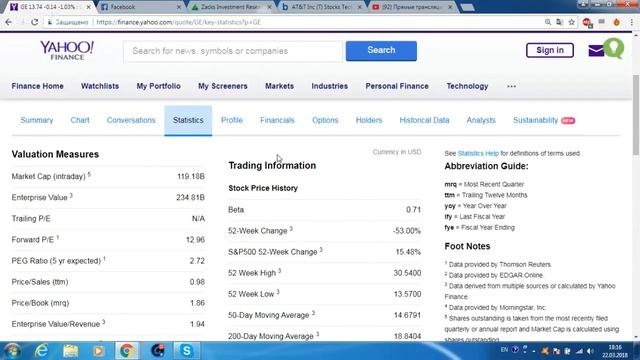Open Personal Finance in navigation

point(397,86)
